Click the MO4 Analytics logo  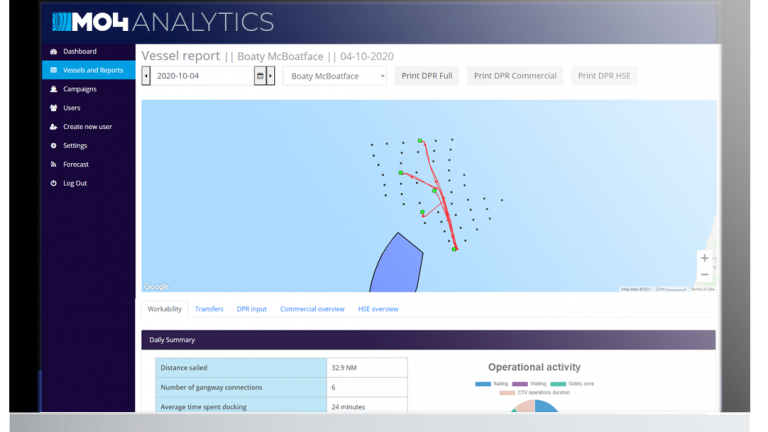click(163, 23)
